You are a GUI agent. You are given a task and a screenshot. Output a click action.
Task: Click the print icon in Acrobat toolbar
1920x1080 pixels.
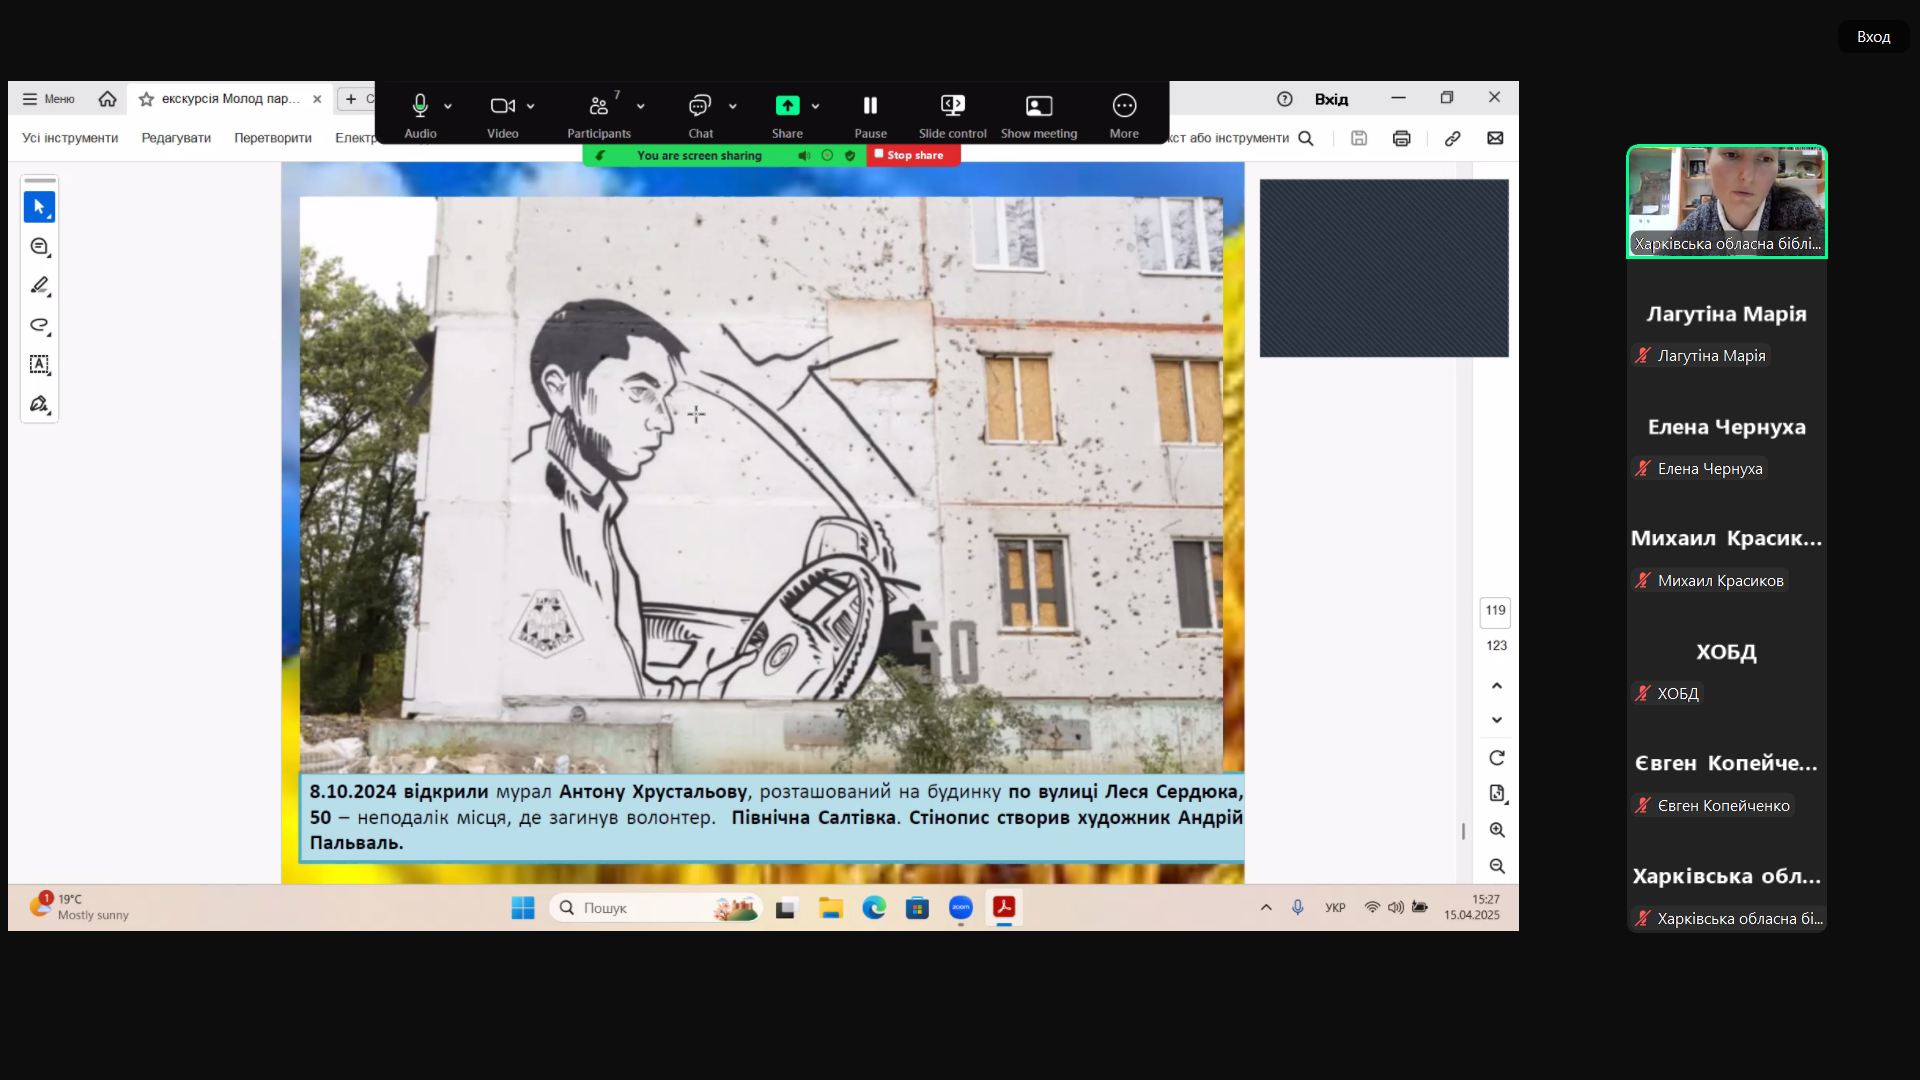1401,138
